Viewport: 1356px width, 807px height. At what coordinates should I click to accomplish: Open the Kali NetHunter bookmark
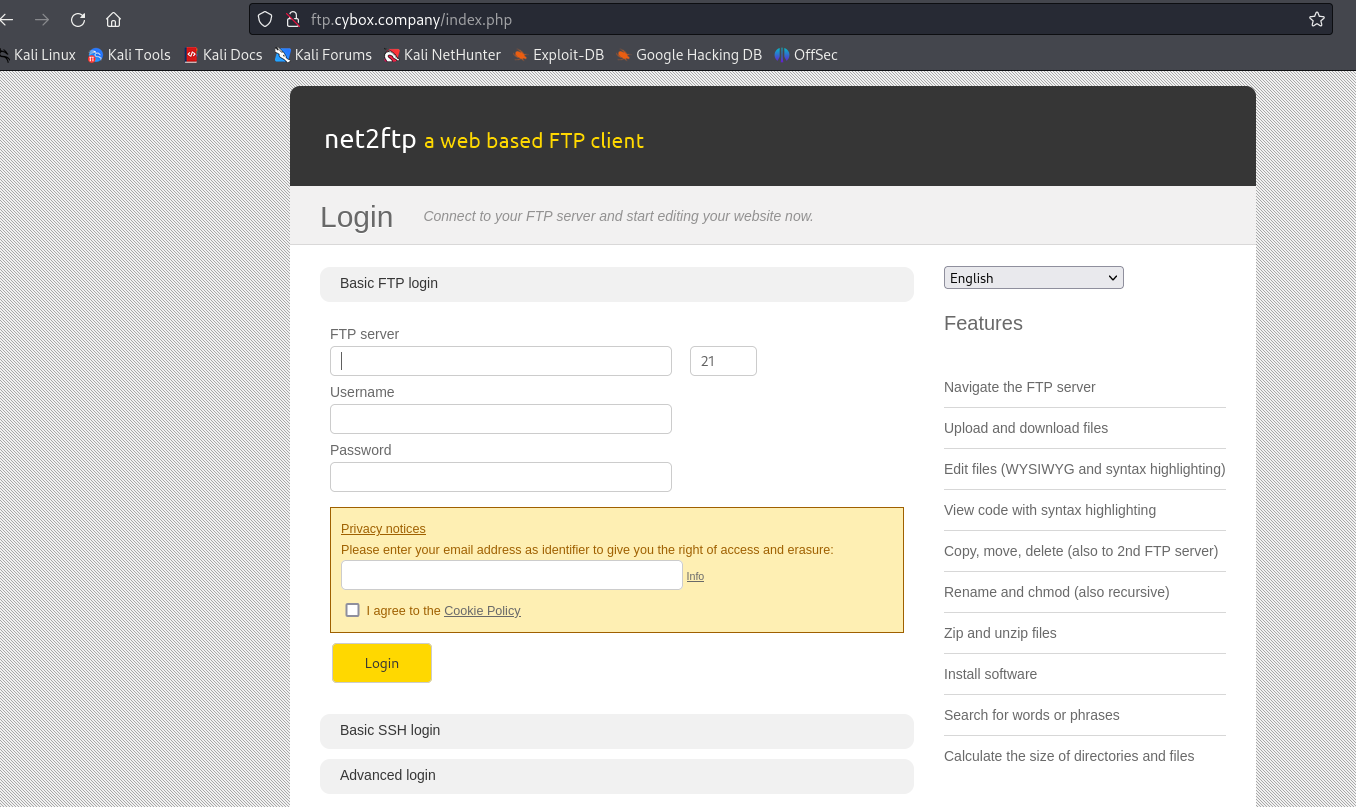click(443, 55)
